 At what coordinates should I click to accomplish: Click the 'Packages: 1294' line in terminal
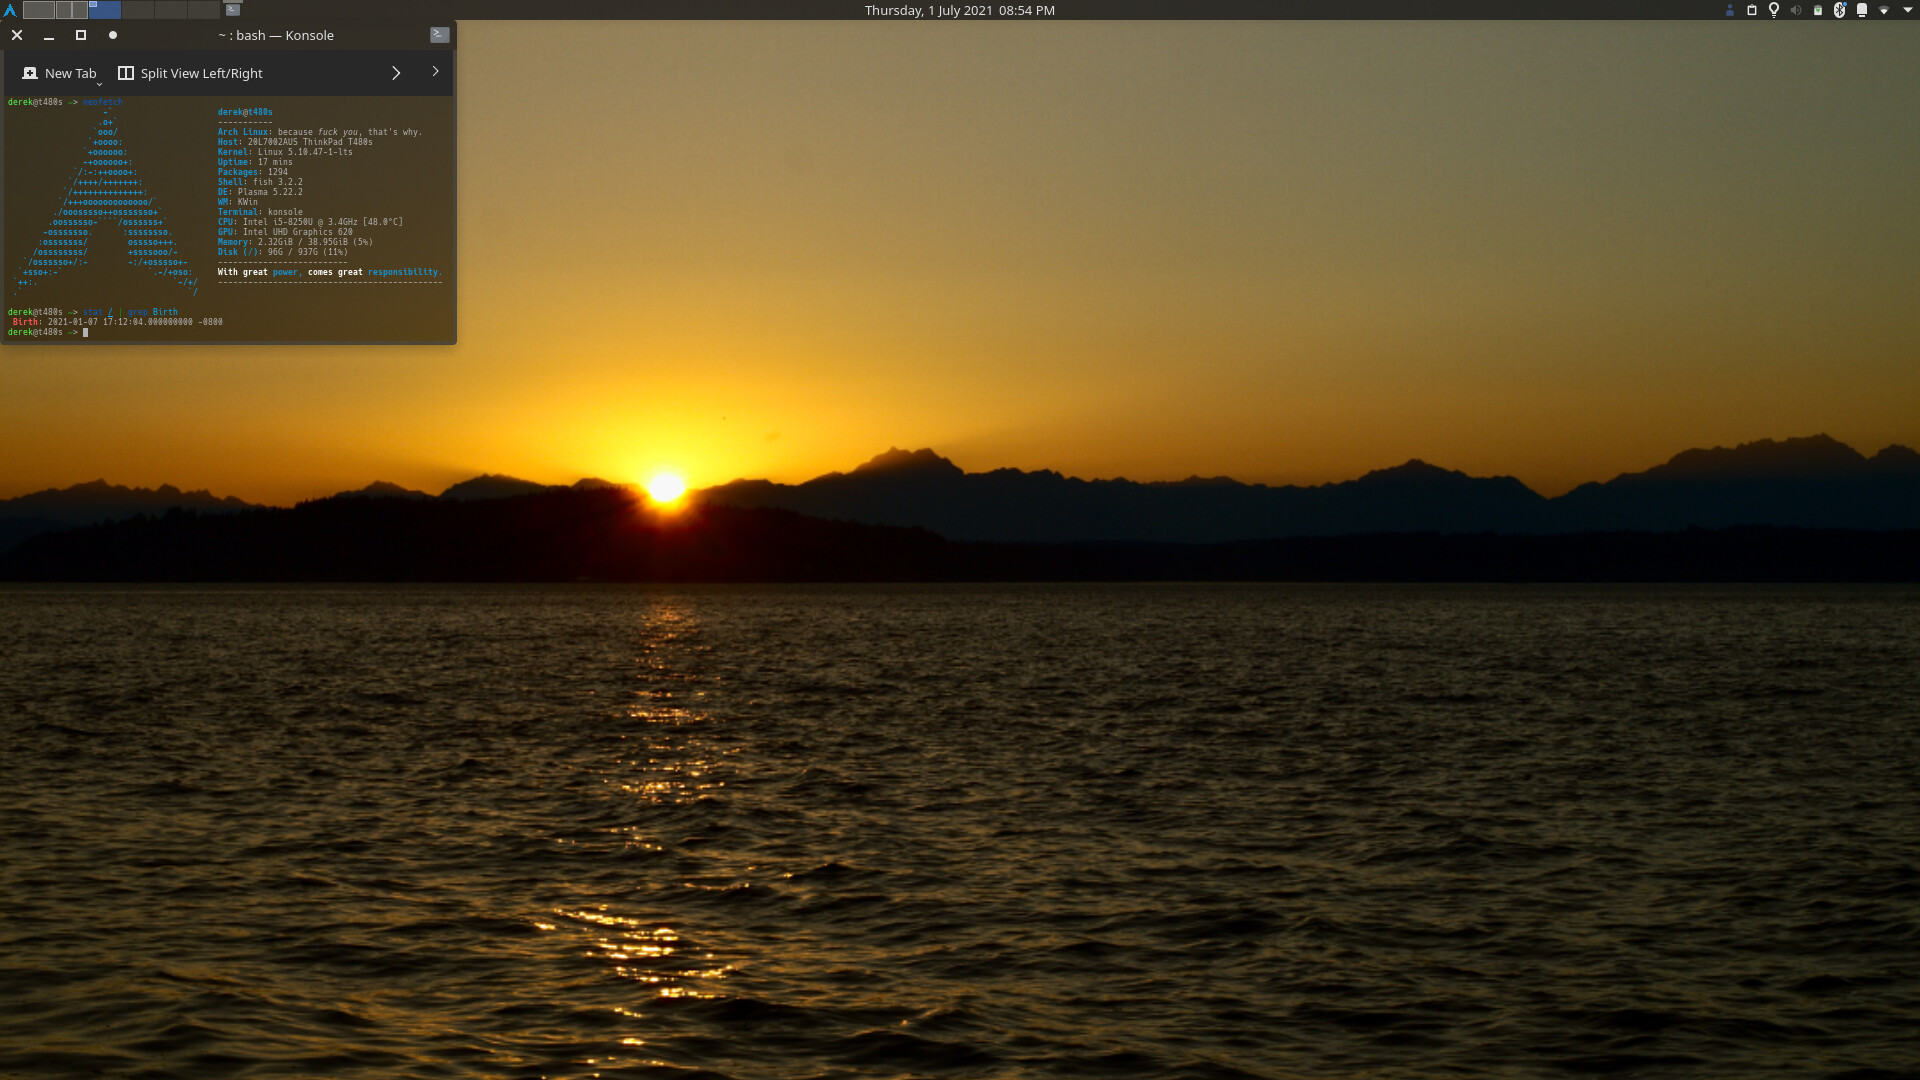253,172
